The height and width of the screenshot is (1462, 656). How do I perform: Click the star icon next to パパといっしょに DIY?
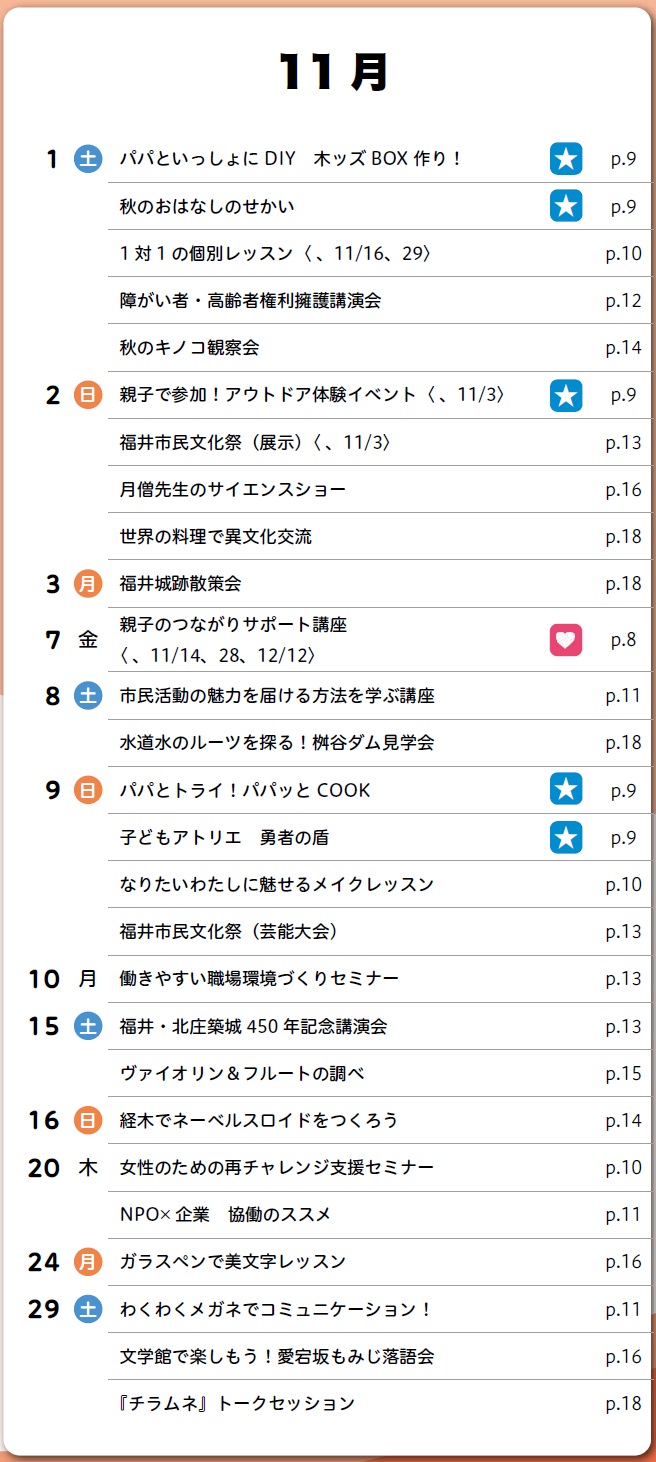(566, 159)
